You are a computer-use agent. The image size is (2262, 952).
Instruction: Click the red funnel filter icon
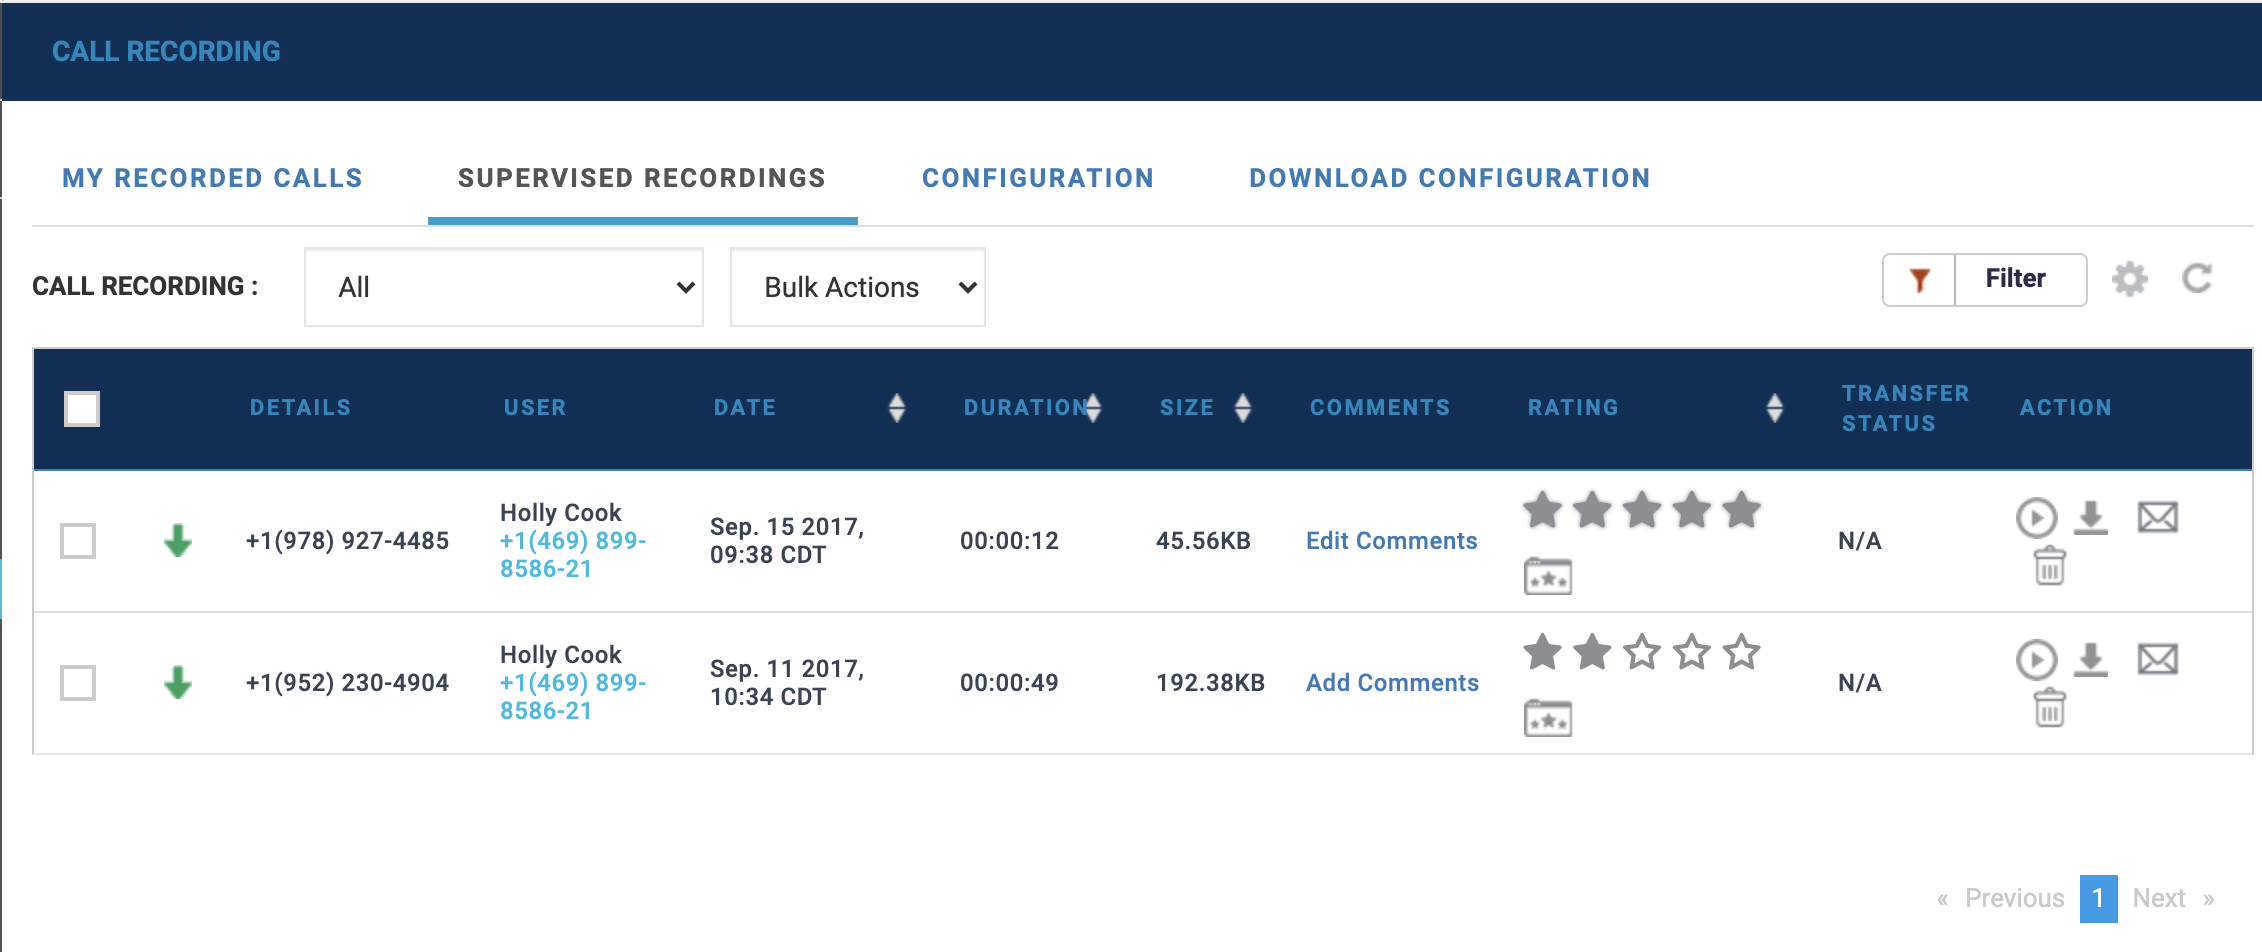(x=1919, y=280)
